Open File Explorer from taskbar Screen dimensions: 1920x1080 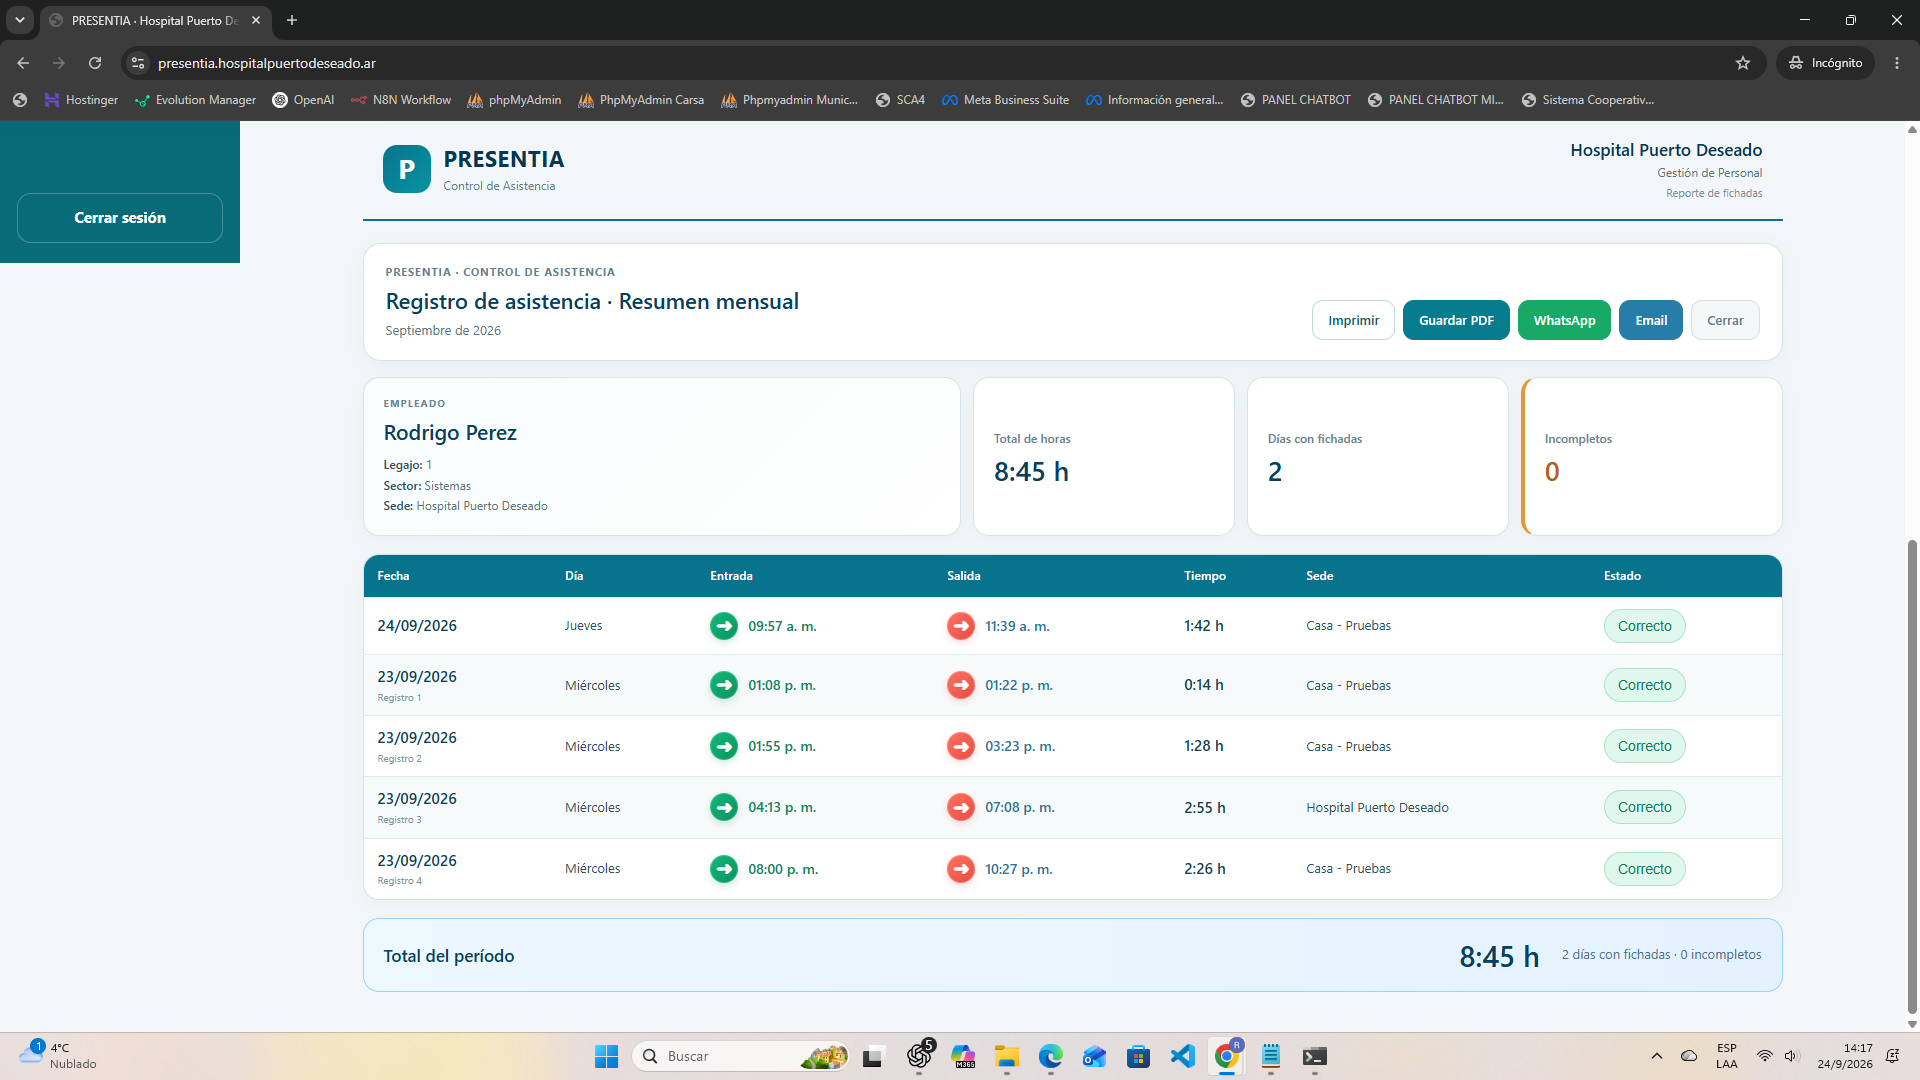tap(1006, 1056)
